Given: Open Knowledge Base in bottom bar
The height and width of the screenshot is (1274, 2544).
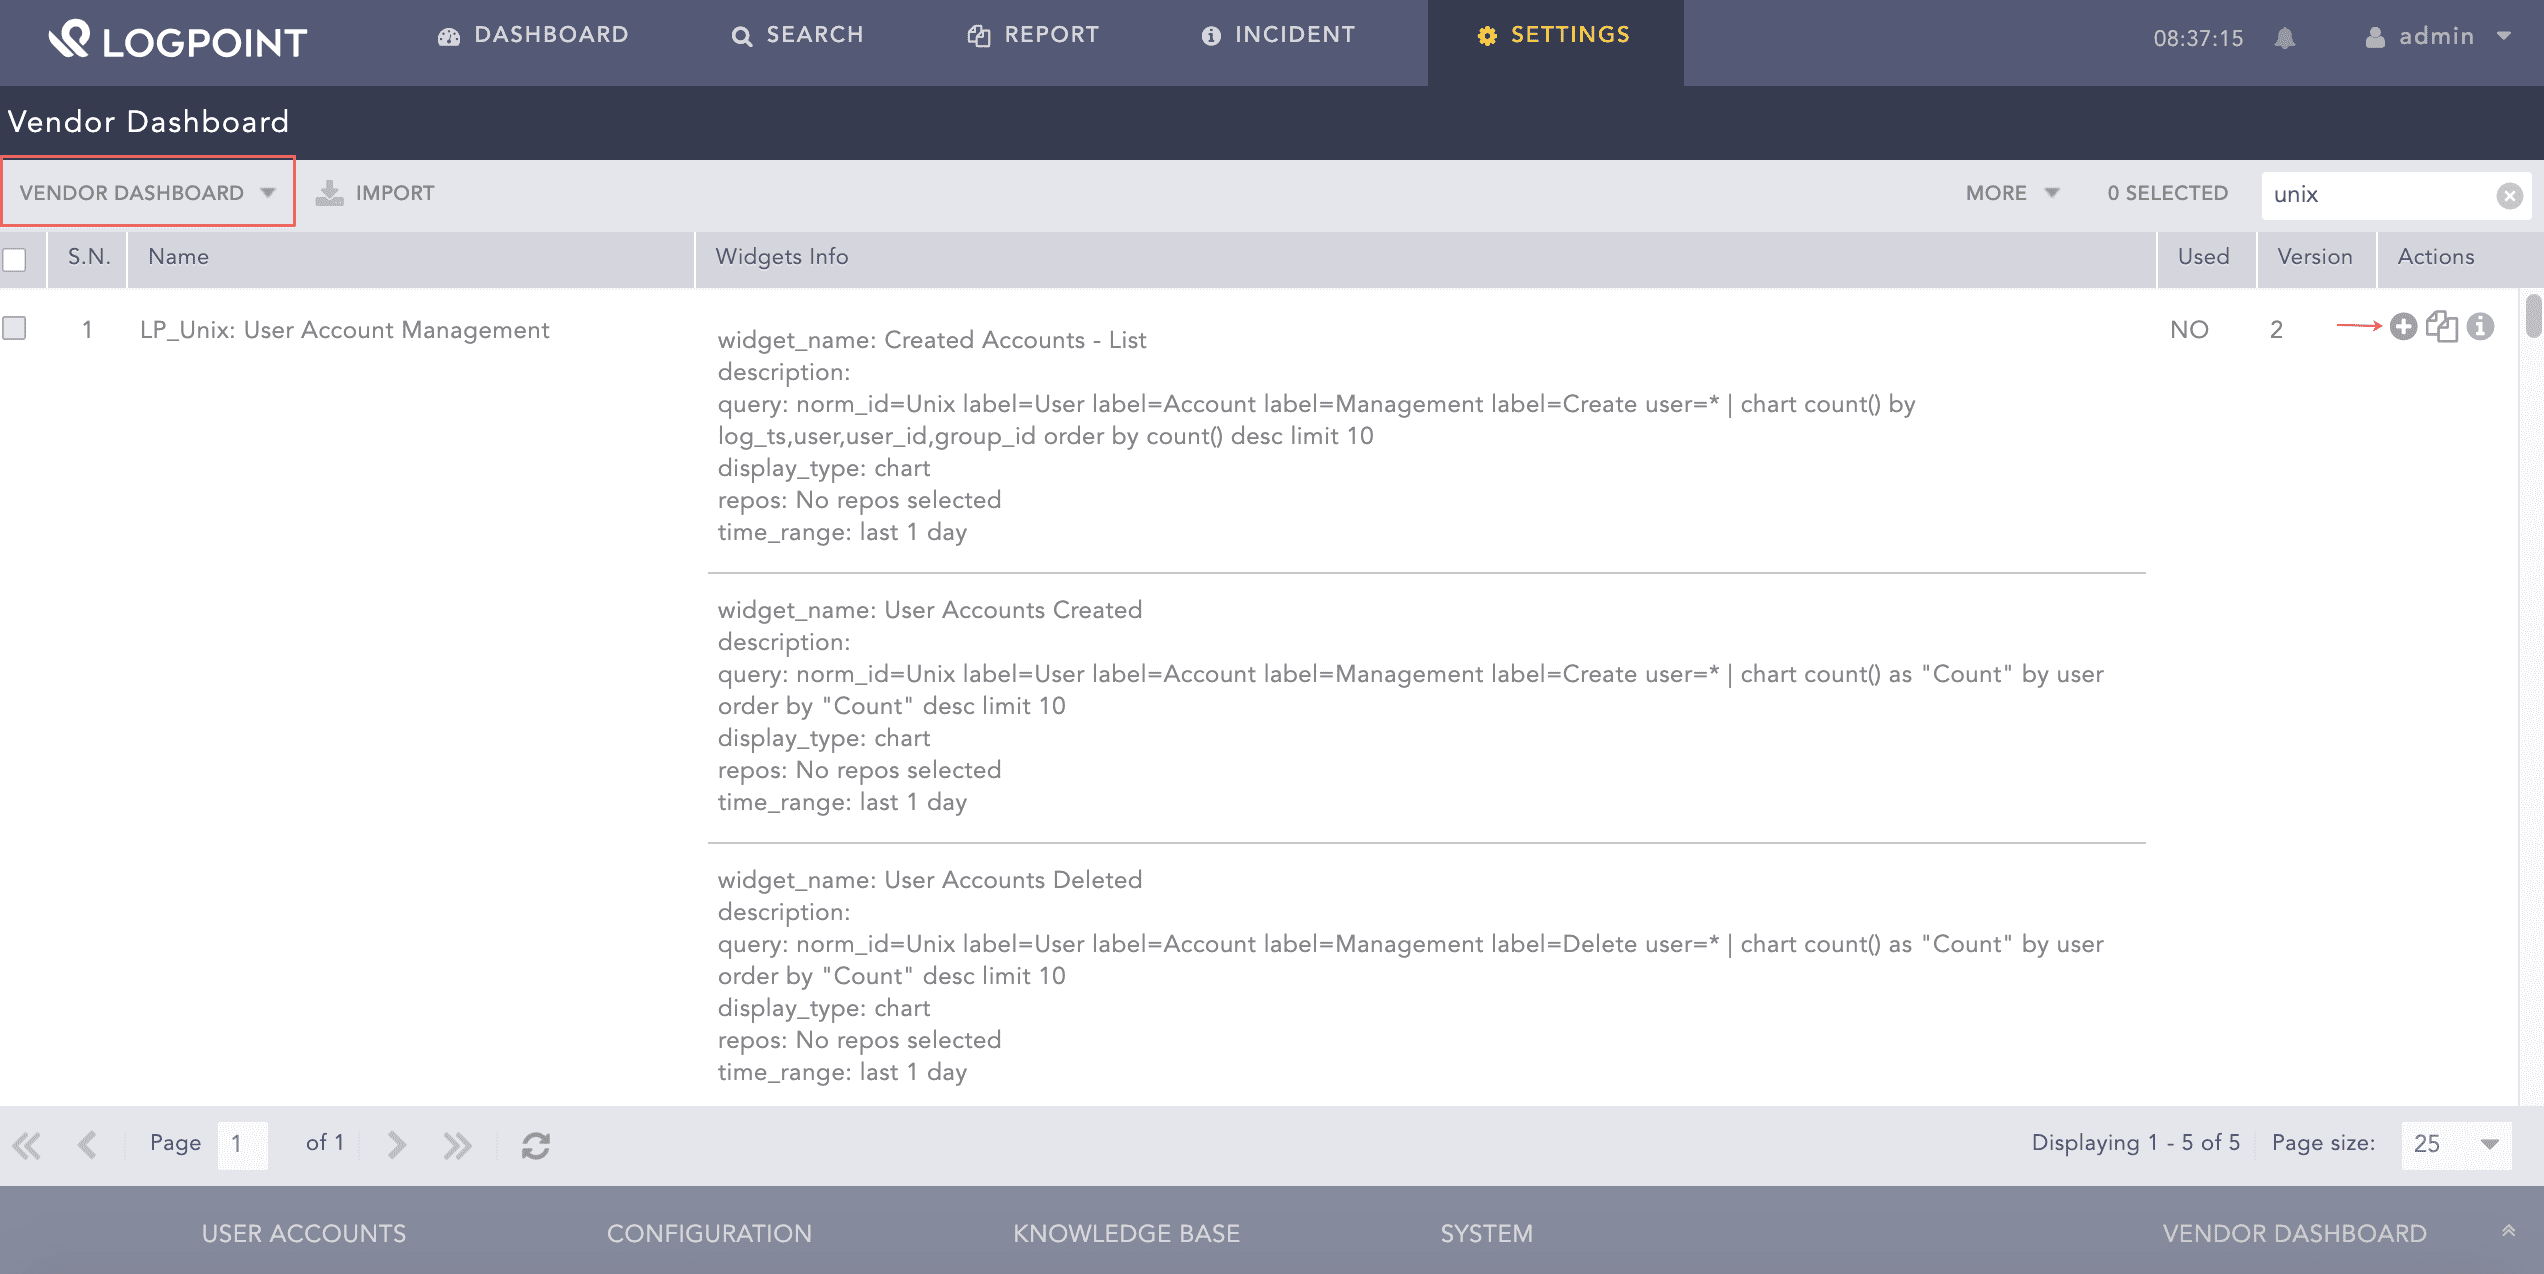Looking at the screenshot, I should click(1126, 1233).
